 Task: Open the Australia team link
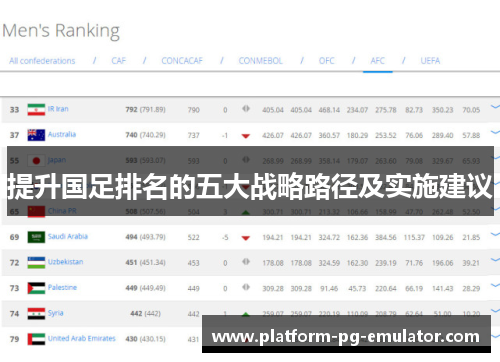pos(62,134)
